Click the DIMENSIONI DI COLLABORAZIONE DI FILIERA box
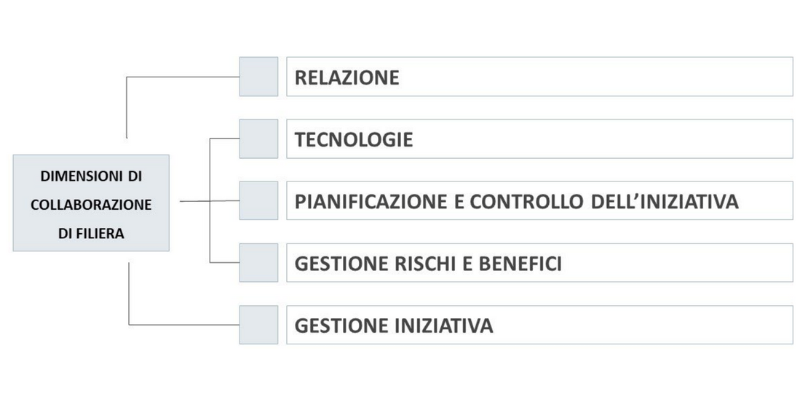This screenshot has height=400, width=800. (91, 202)
